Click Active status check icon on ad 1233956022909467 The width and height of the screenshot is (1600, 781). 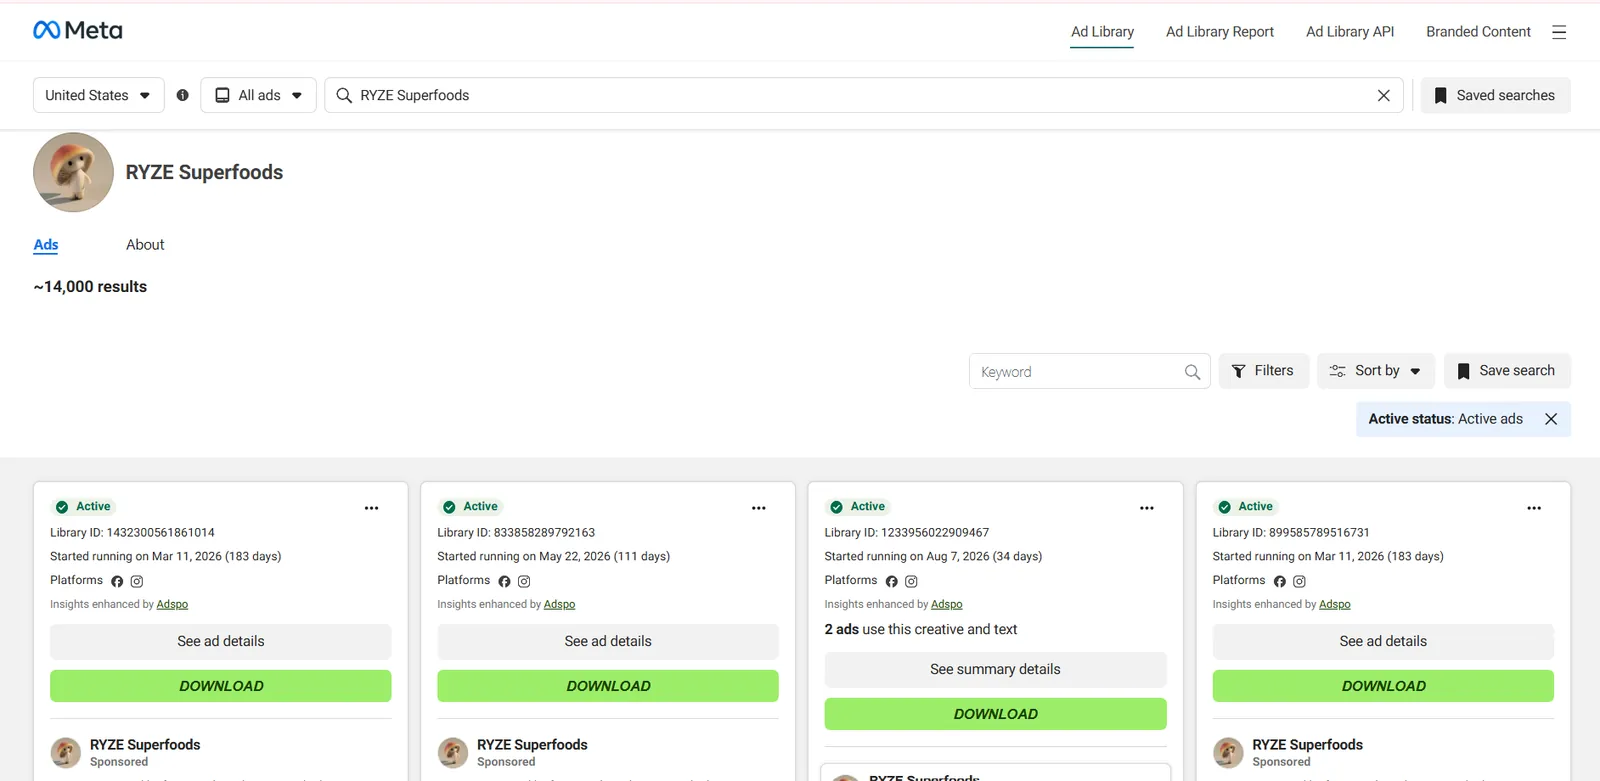(837, 507)
